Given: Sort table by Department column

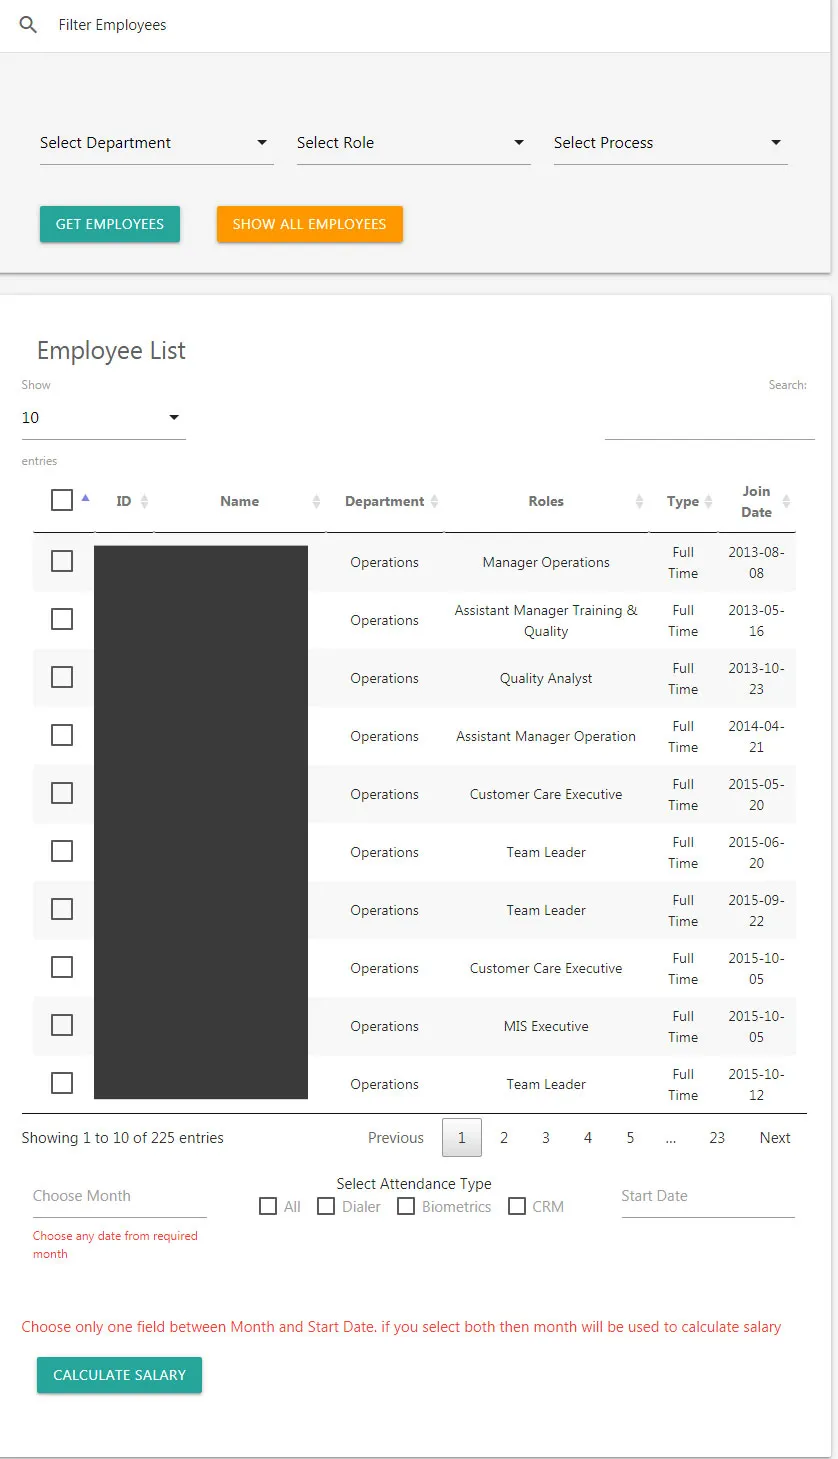Looking at the screenshot, I should click(x=385, y=501).
